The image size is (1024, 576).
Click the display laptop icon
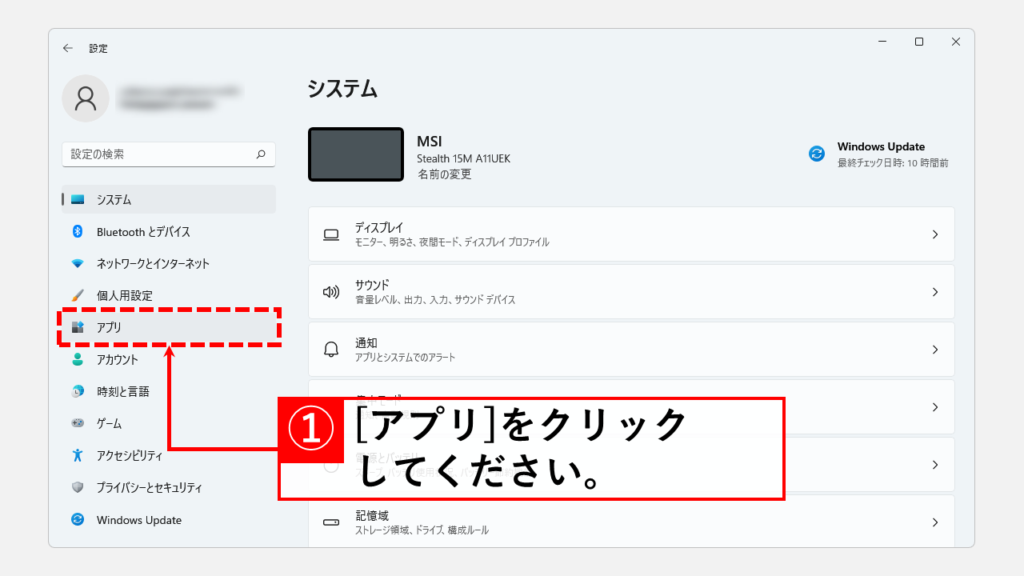tap(331, 234)
